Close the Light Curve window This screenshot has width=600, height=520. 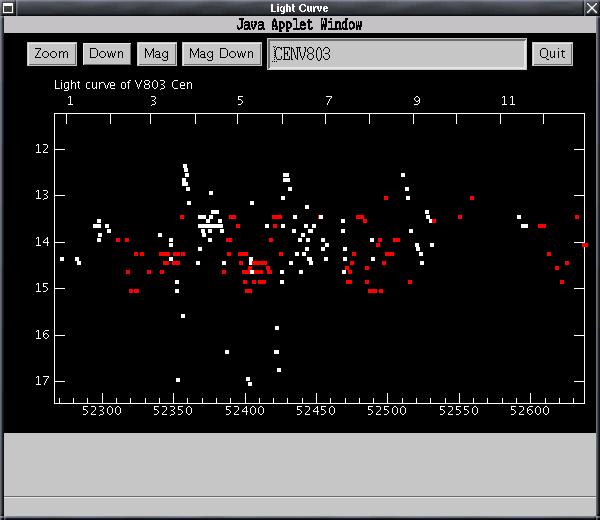(592, 8)
